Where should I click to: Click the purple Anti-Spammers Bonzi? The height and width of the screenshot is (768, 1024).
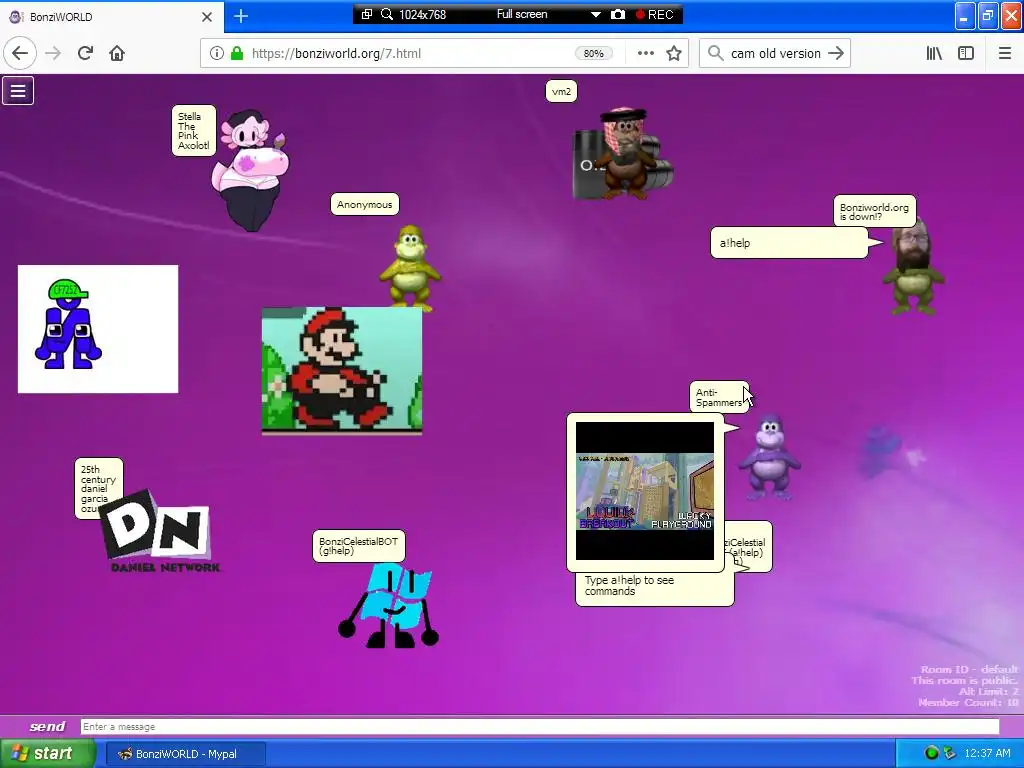pos(769,457)
